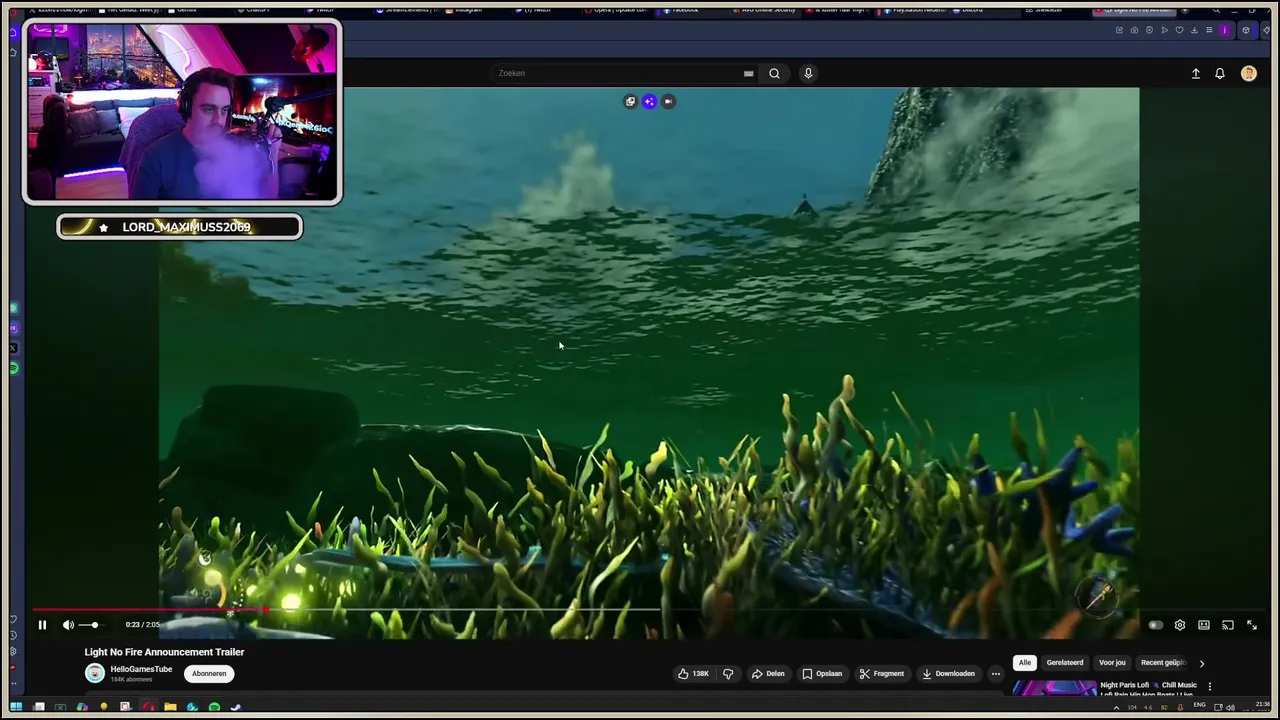
Task: Click the Fragment clip button
Action: pos(882,673)
